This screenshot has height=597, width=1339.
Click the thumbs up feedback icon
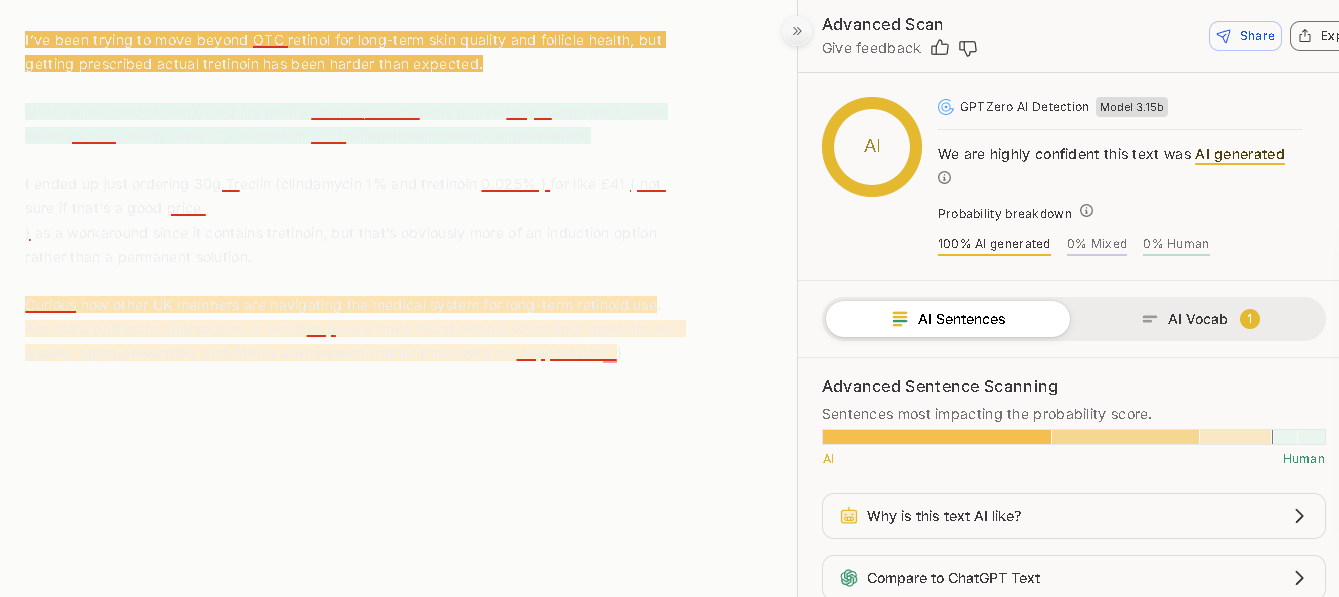(939, 48)
